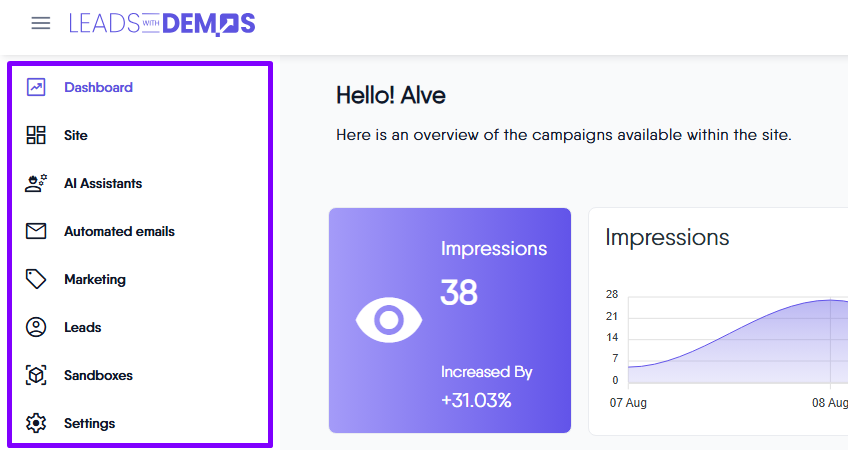Navigate to Marketing text label
Screen dimensions: 848x450
coord(95,279)
